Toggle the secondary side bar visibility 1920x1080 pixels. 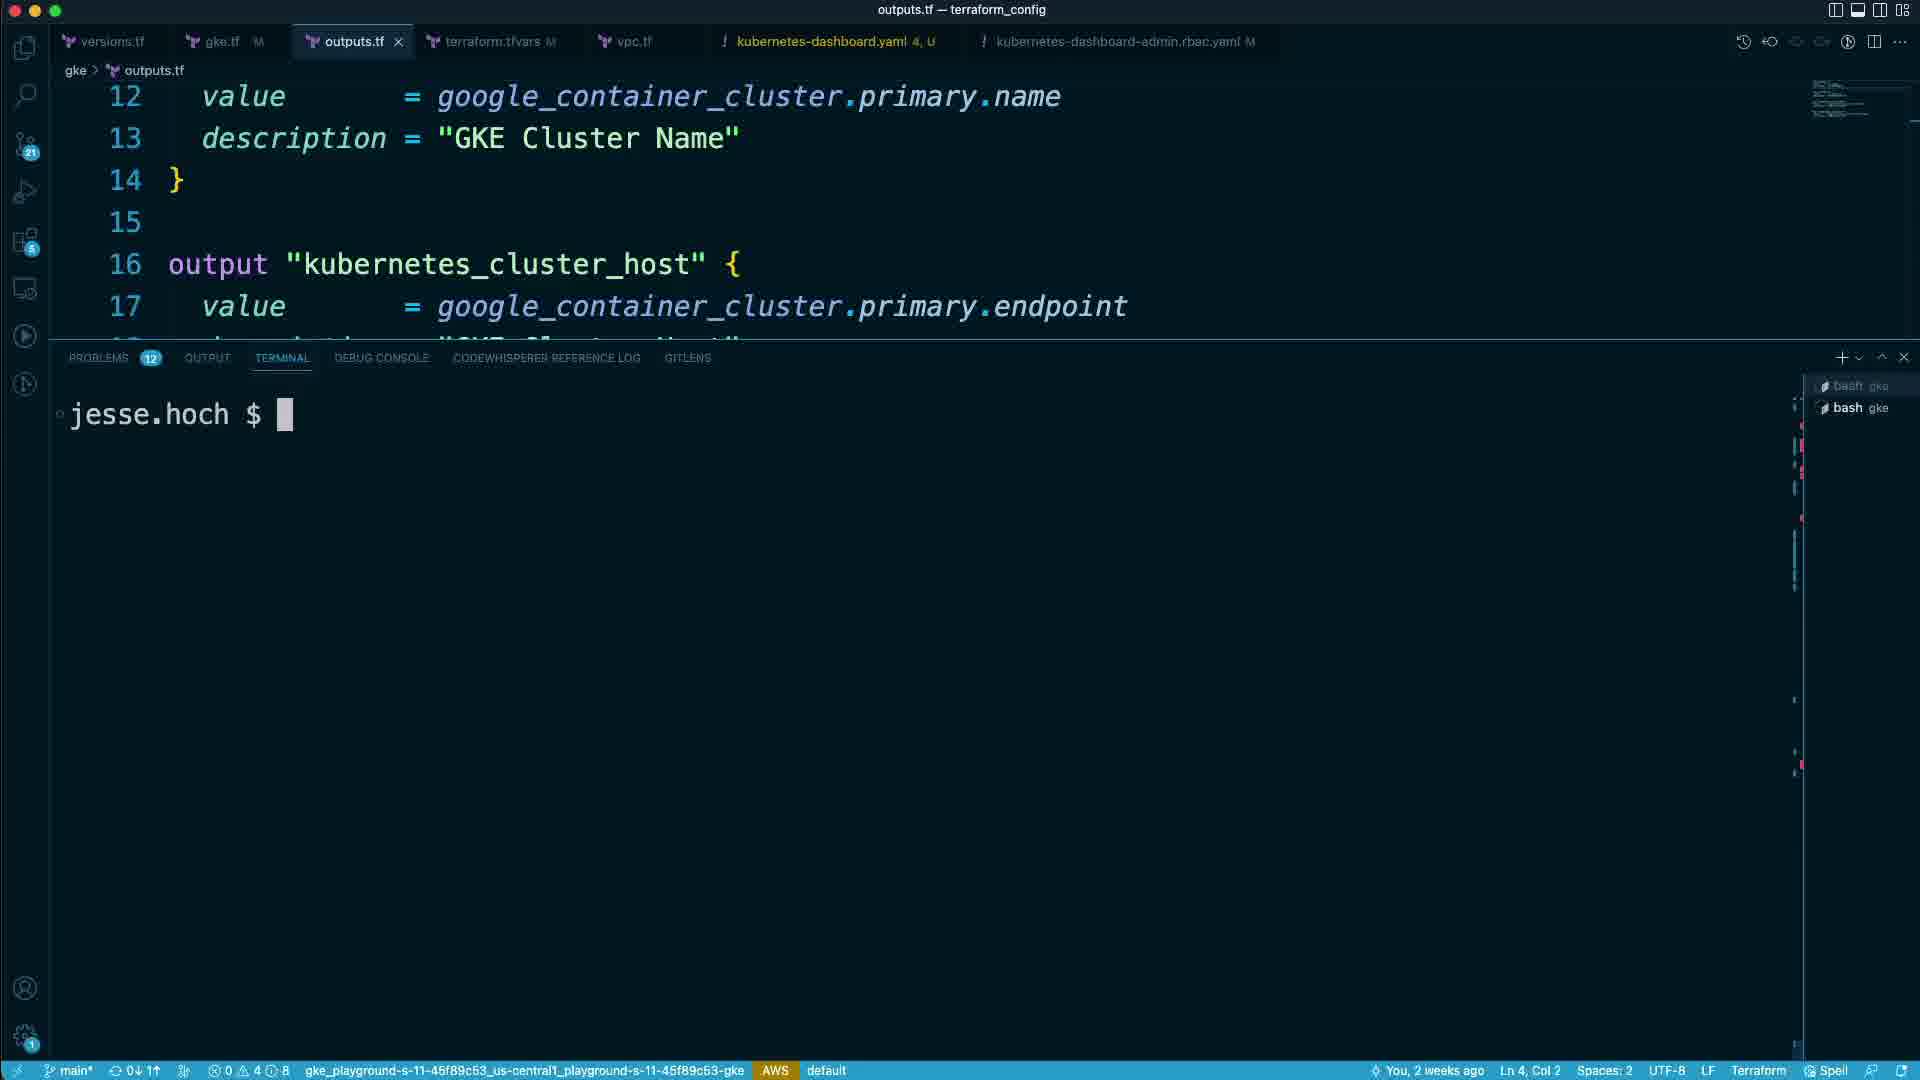pyautogui.click(x=1880, y=10)
